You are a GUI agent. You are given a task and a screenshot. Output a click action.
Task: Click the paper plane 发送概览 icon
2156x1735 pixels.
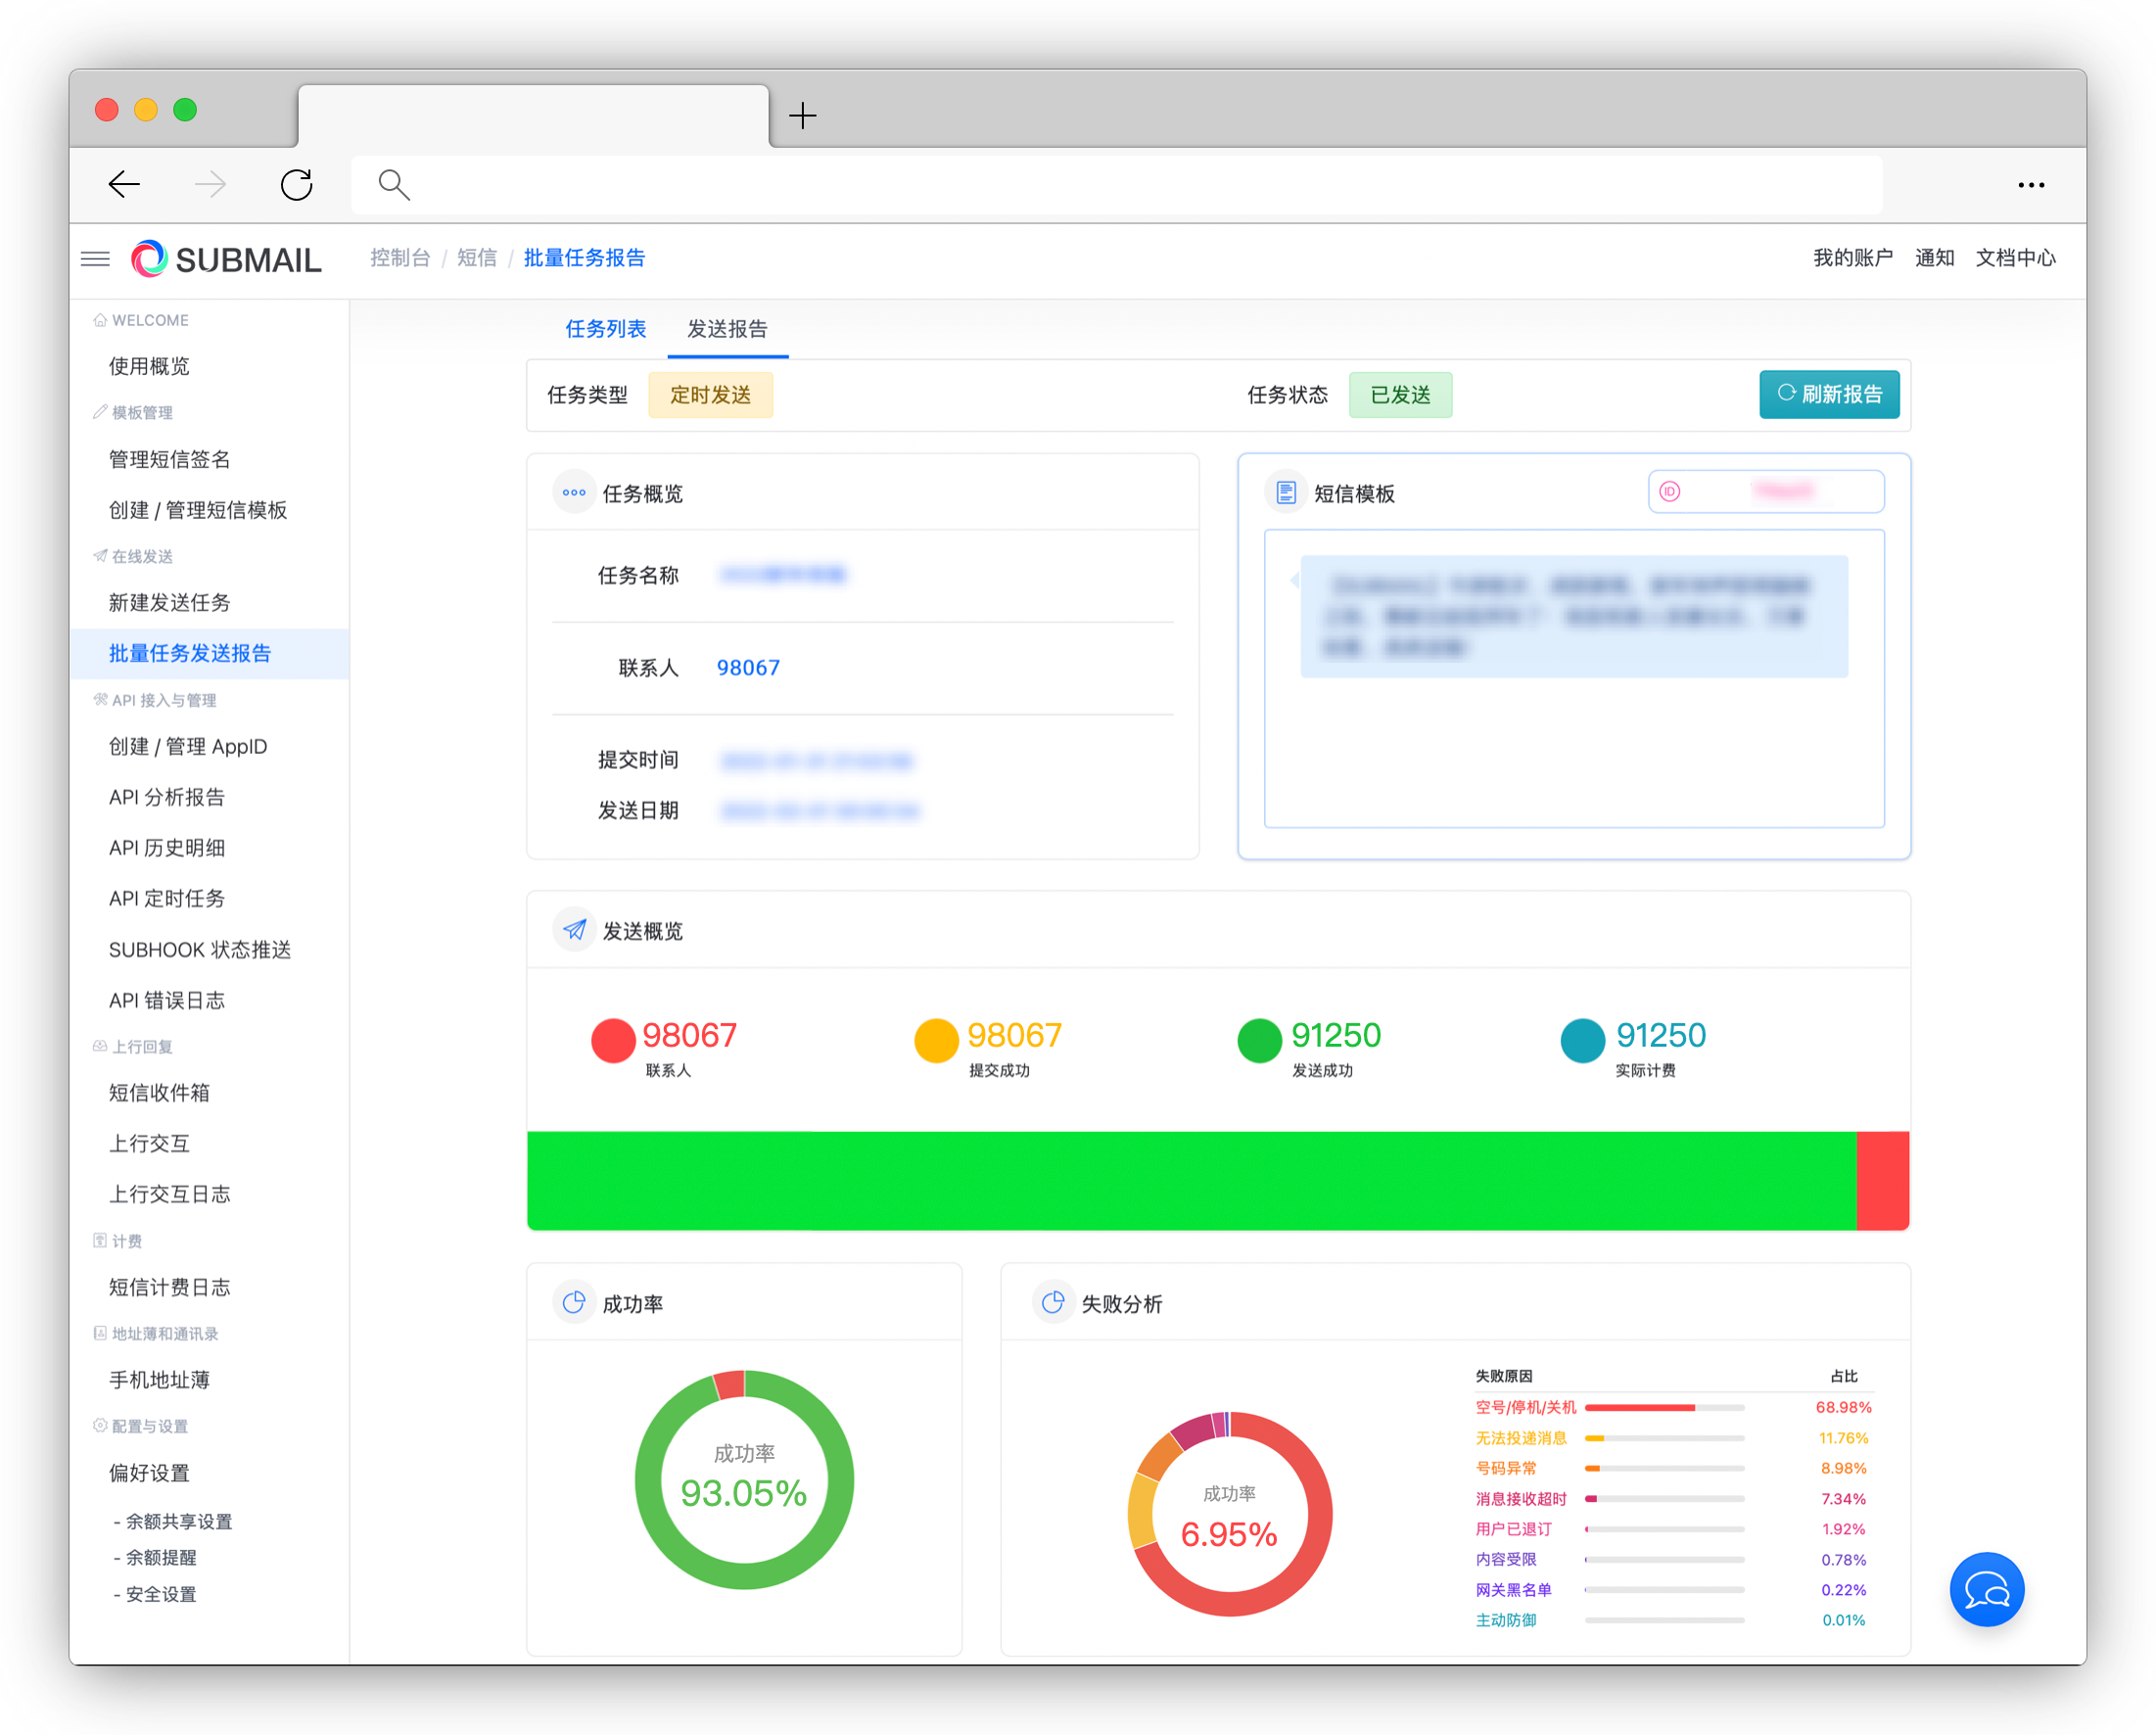pyautogui.click(x=574, y=930)
